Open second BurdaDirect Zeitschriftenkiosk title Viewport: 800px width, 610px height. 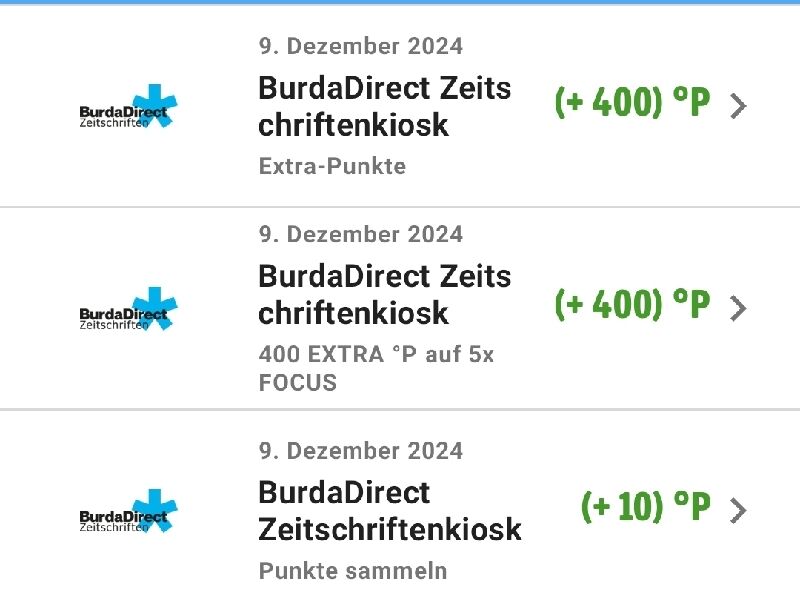pyautogui.click(x=385, y=294)
